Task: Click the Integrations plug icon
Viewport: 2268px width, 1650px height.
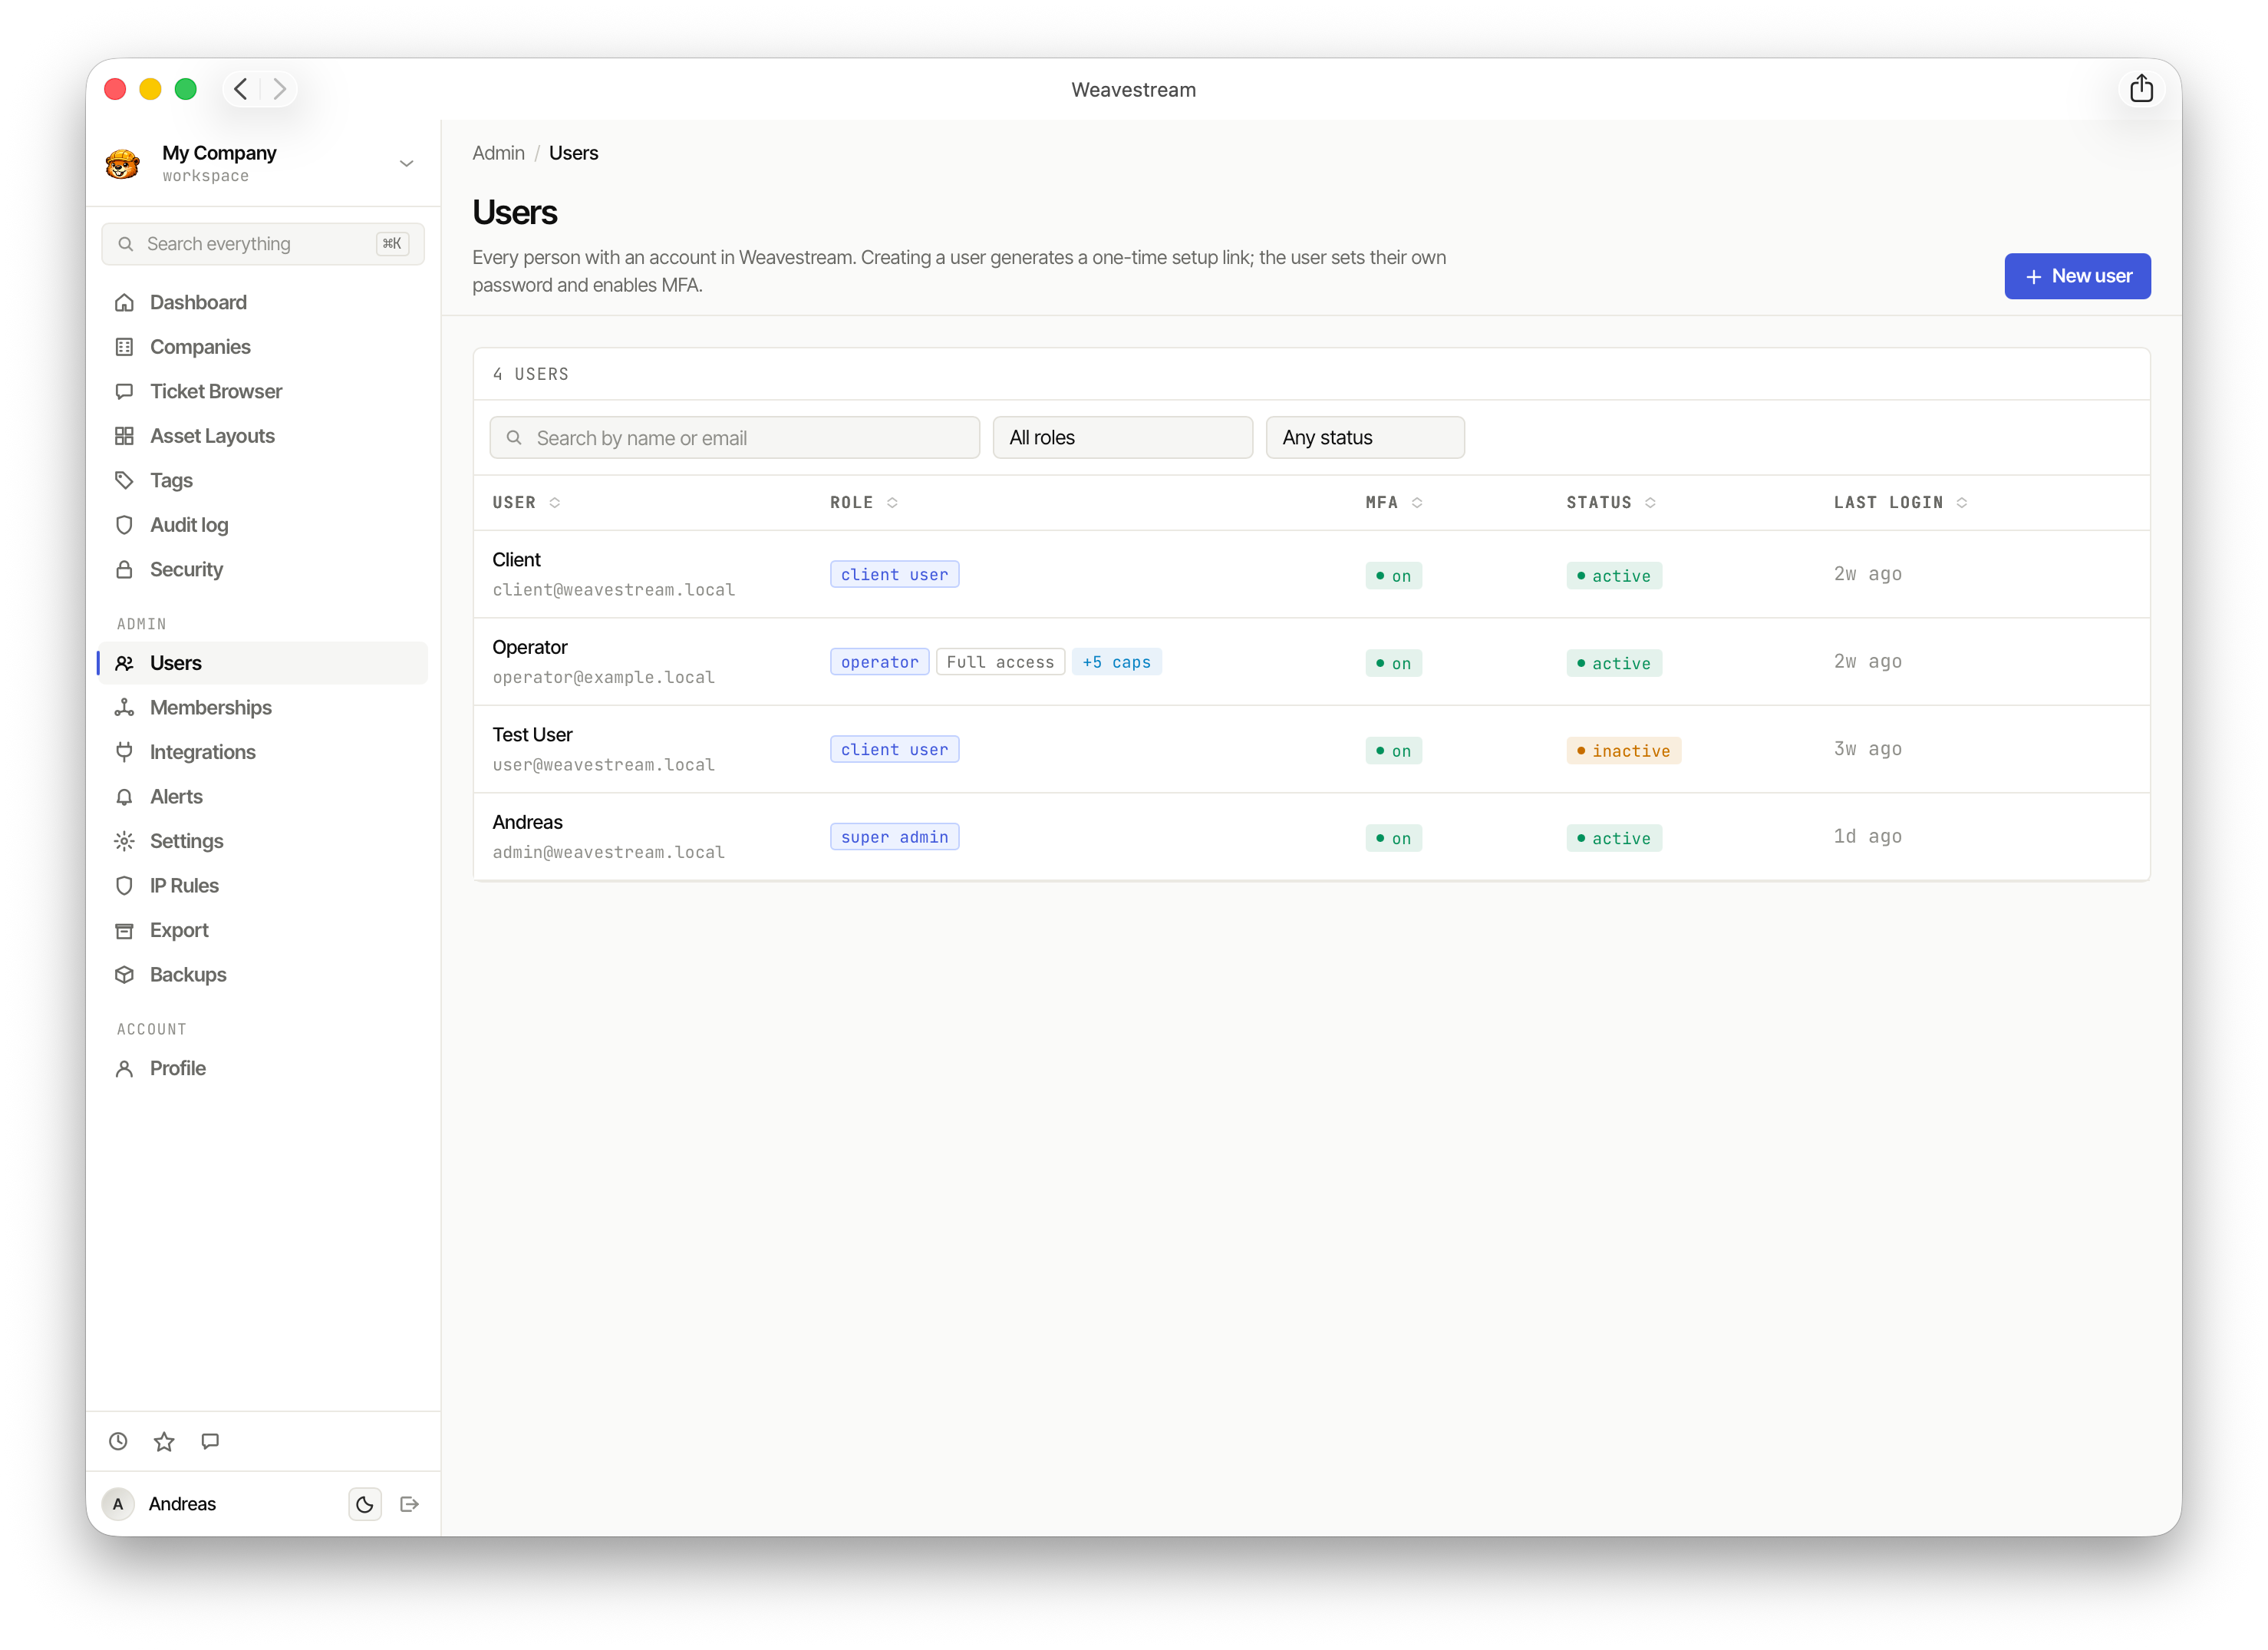Action: point(124,752)
